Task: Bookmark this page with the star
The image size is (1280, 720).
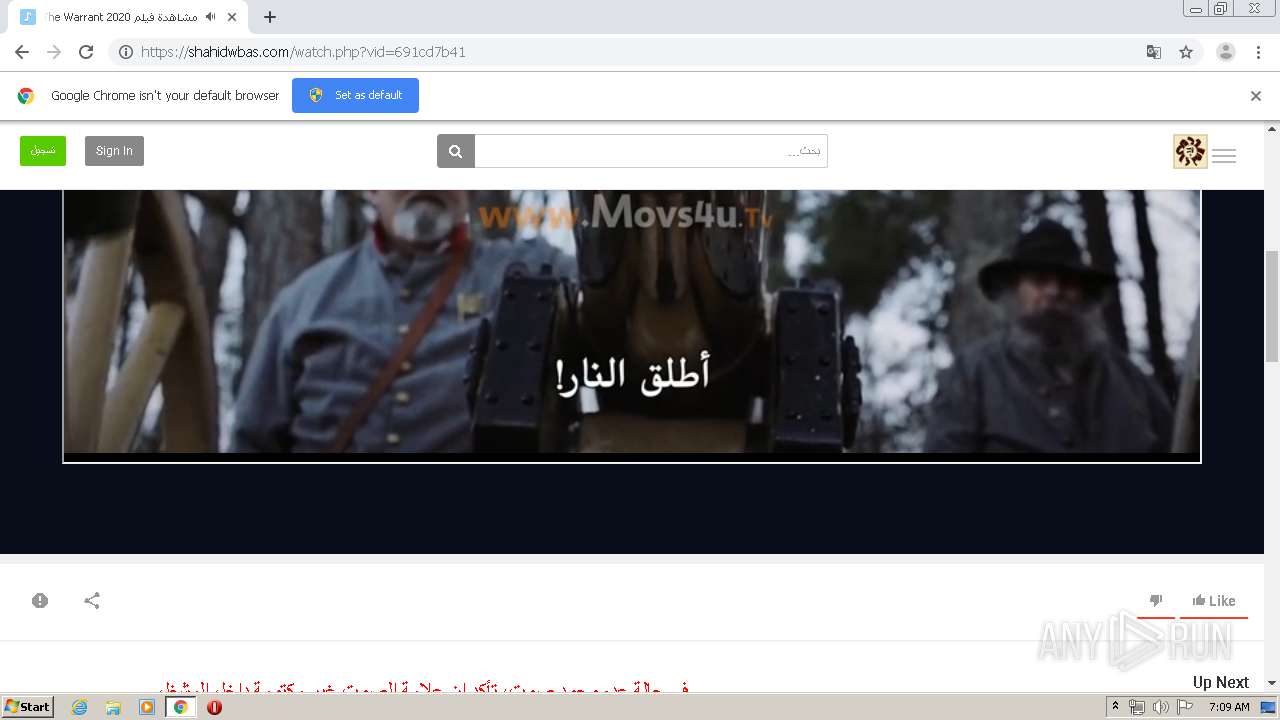Action: (1186, 52)
